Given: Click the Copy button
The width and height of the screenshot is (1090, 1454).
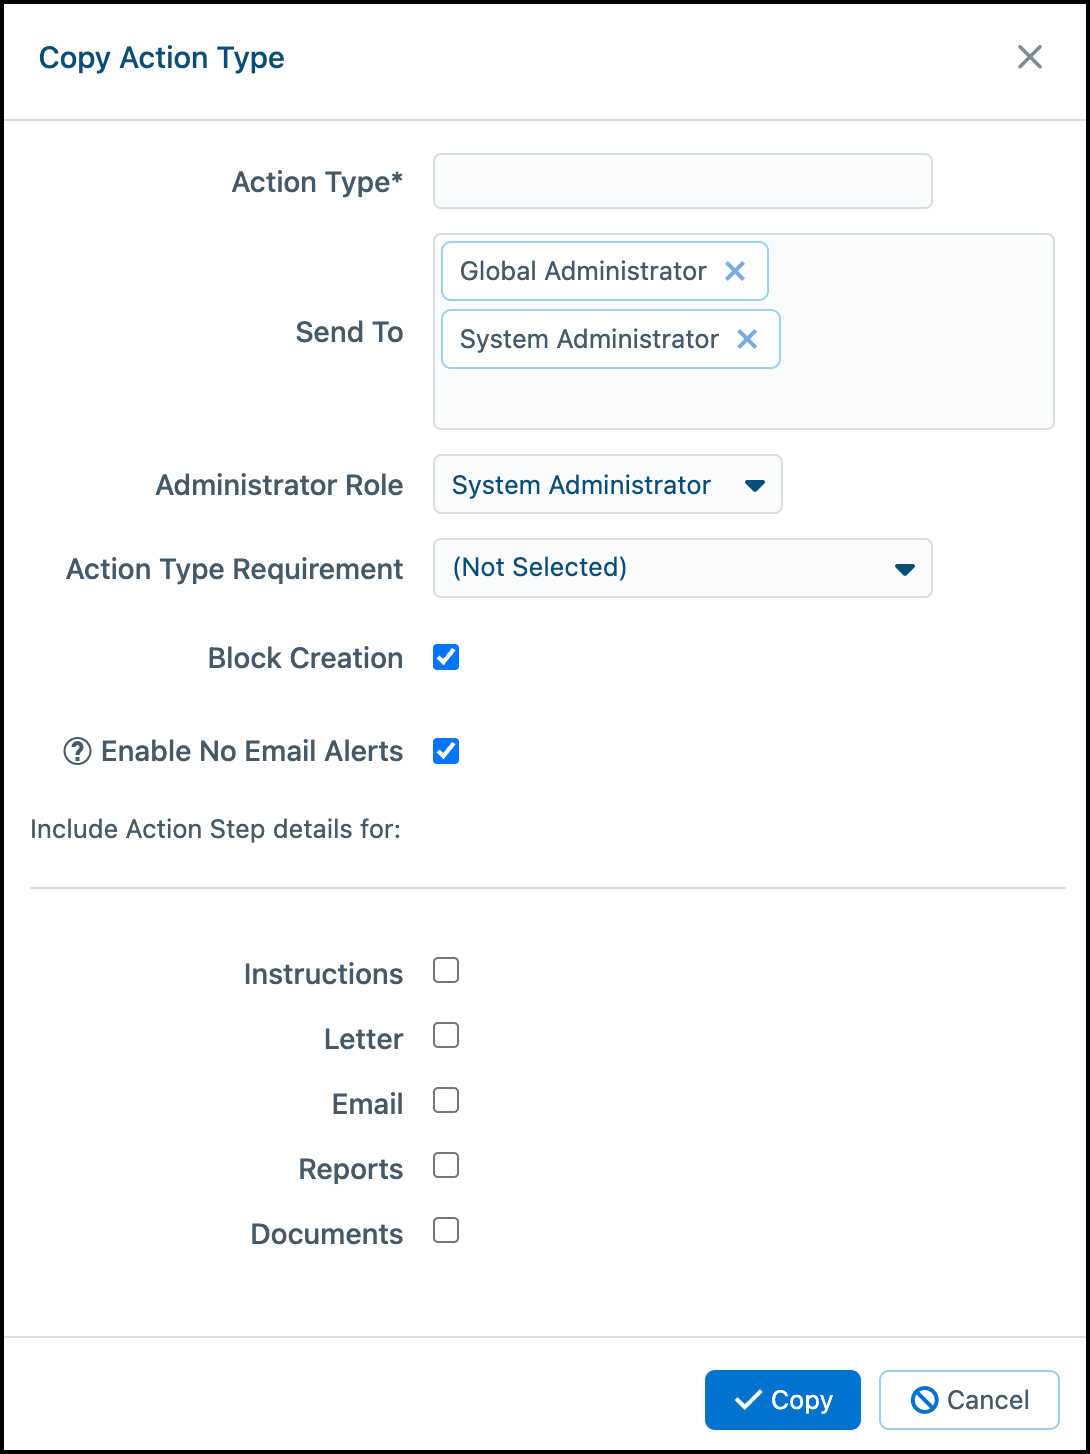Looking at the screenshot, I should pyautogui.click(x=783, y=1400).
